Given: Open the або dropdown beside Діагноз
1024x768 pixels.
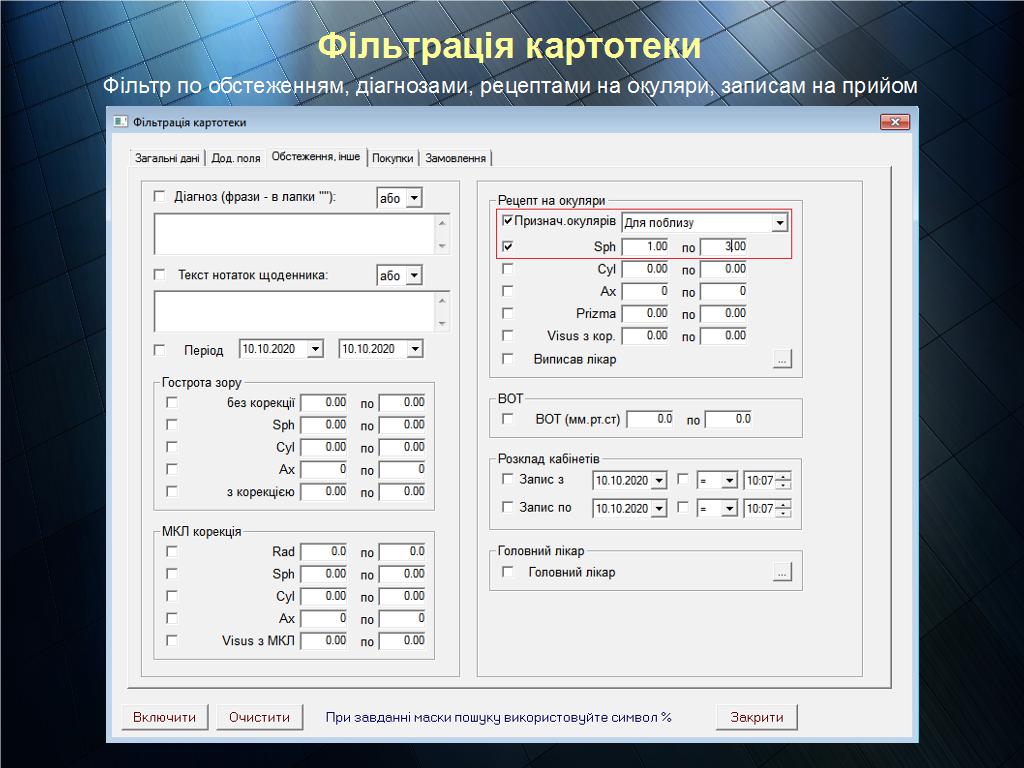Looking at the screenshot, I should coord(414,198).
